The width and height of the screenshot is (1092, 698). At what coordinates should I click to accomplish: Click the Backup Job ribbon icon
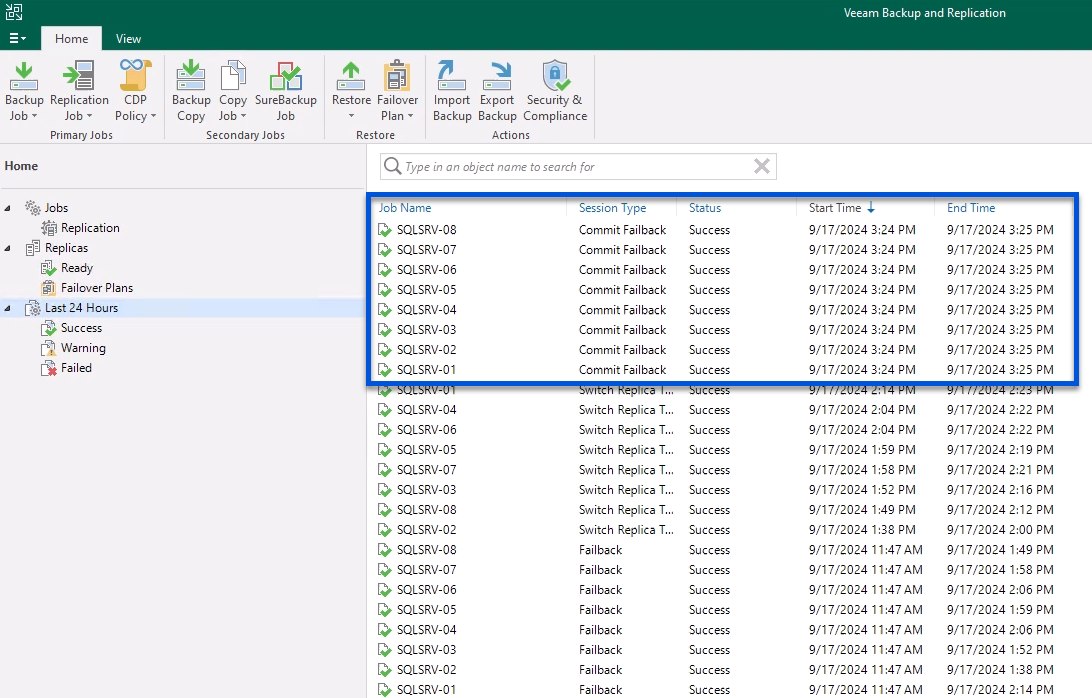coord(24,78)
